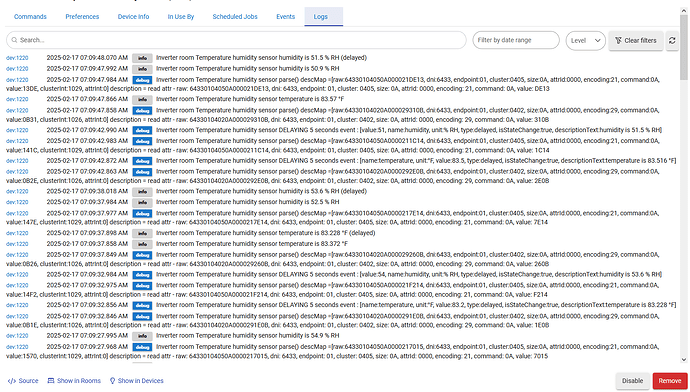Click the debug badge at 07:09:42.990 AM
Viewport: 690px width, 392px height.
coord(142,131)
